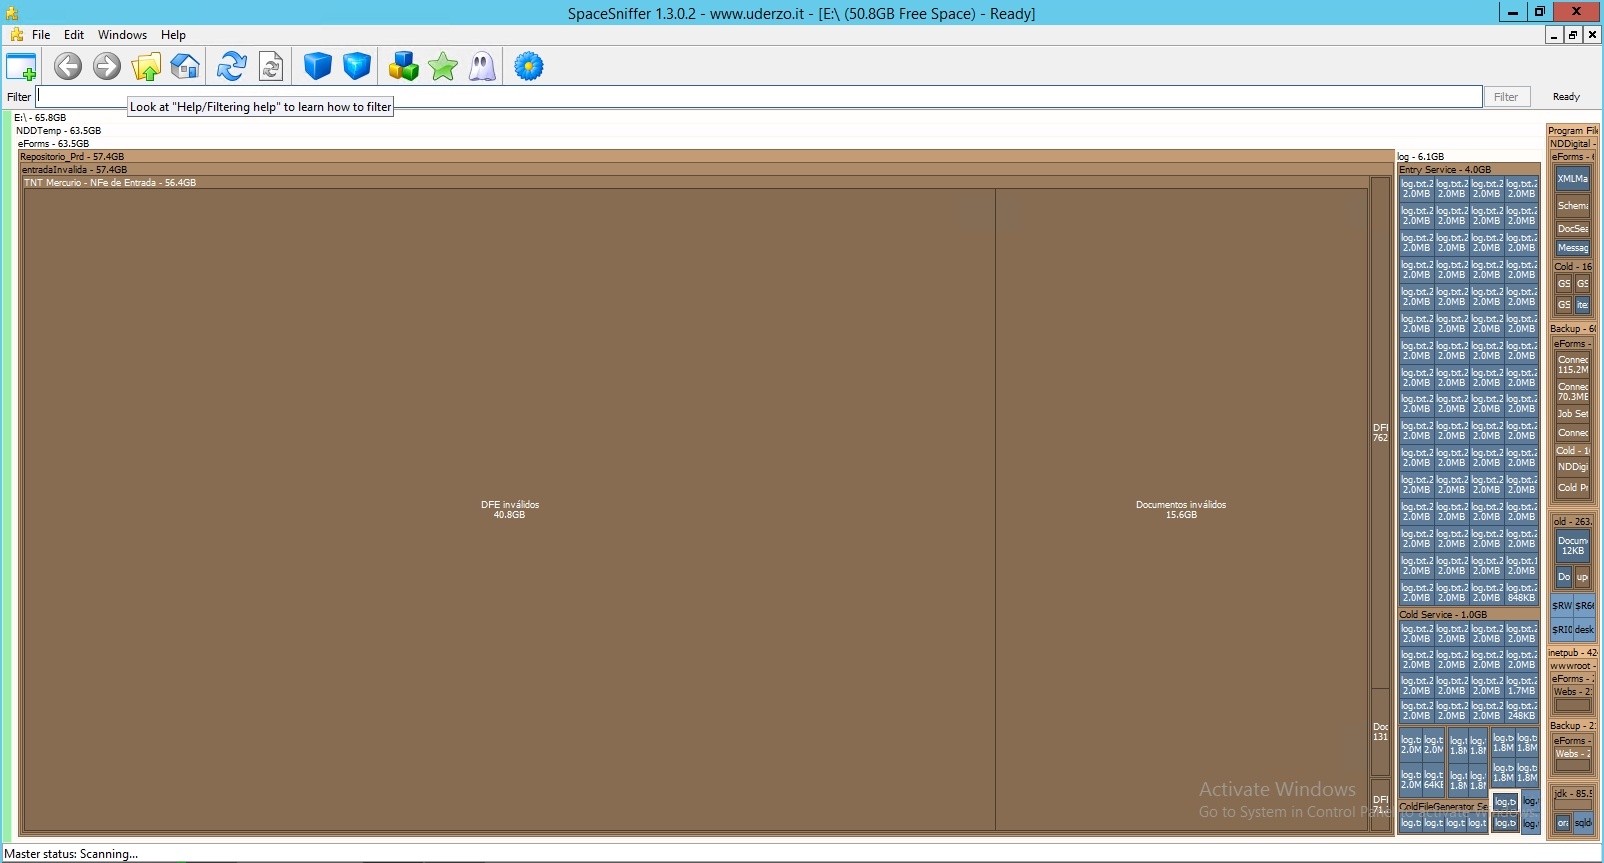Go back with the left arrow icon
The height and width of the screenshot is (863, 1604).
68,67
